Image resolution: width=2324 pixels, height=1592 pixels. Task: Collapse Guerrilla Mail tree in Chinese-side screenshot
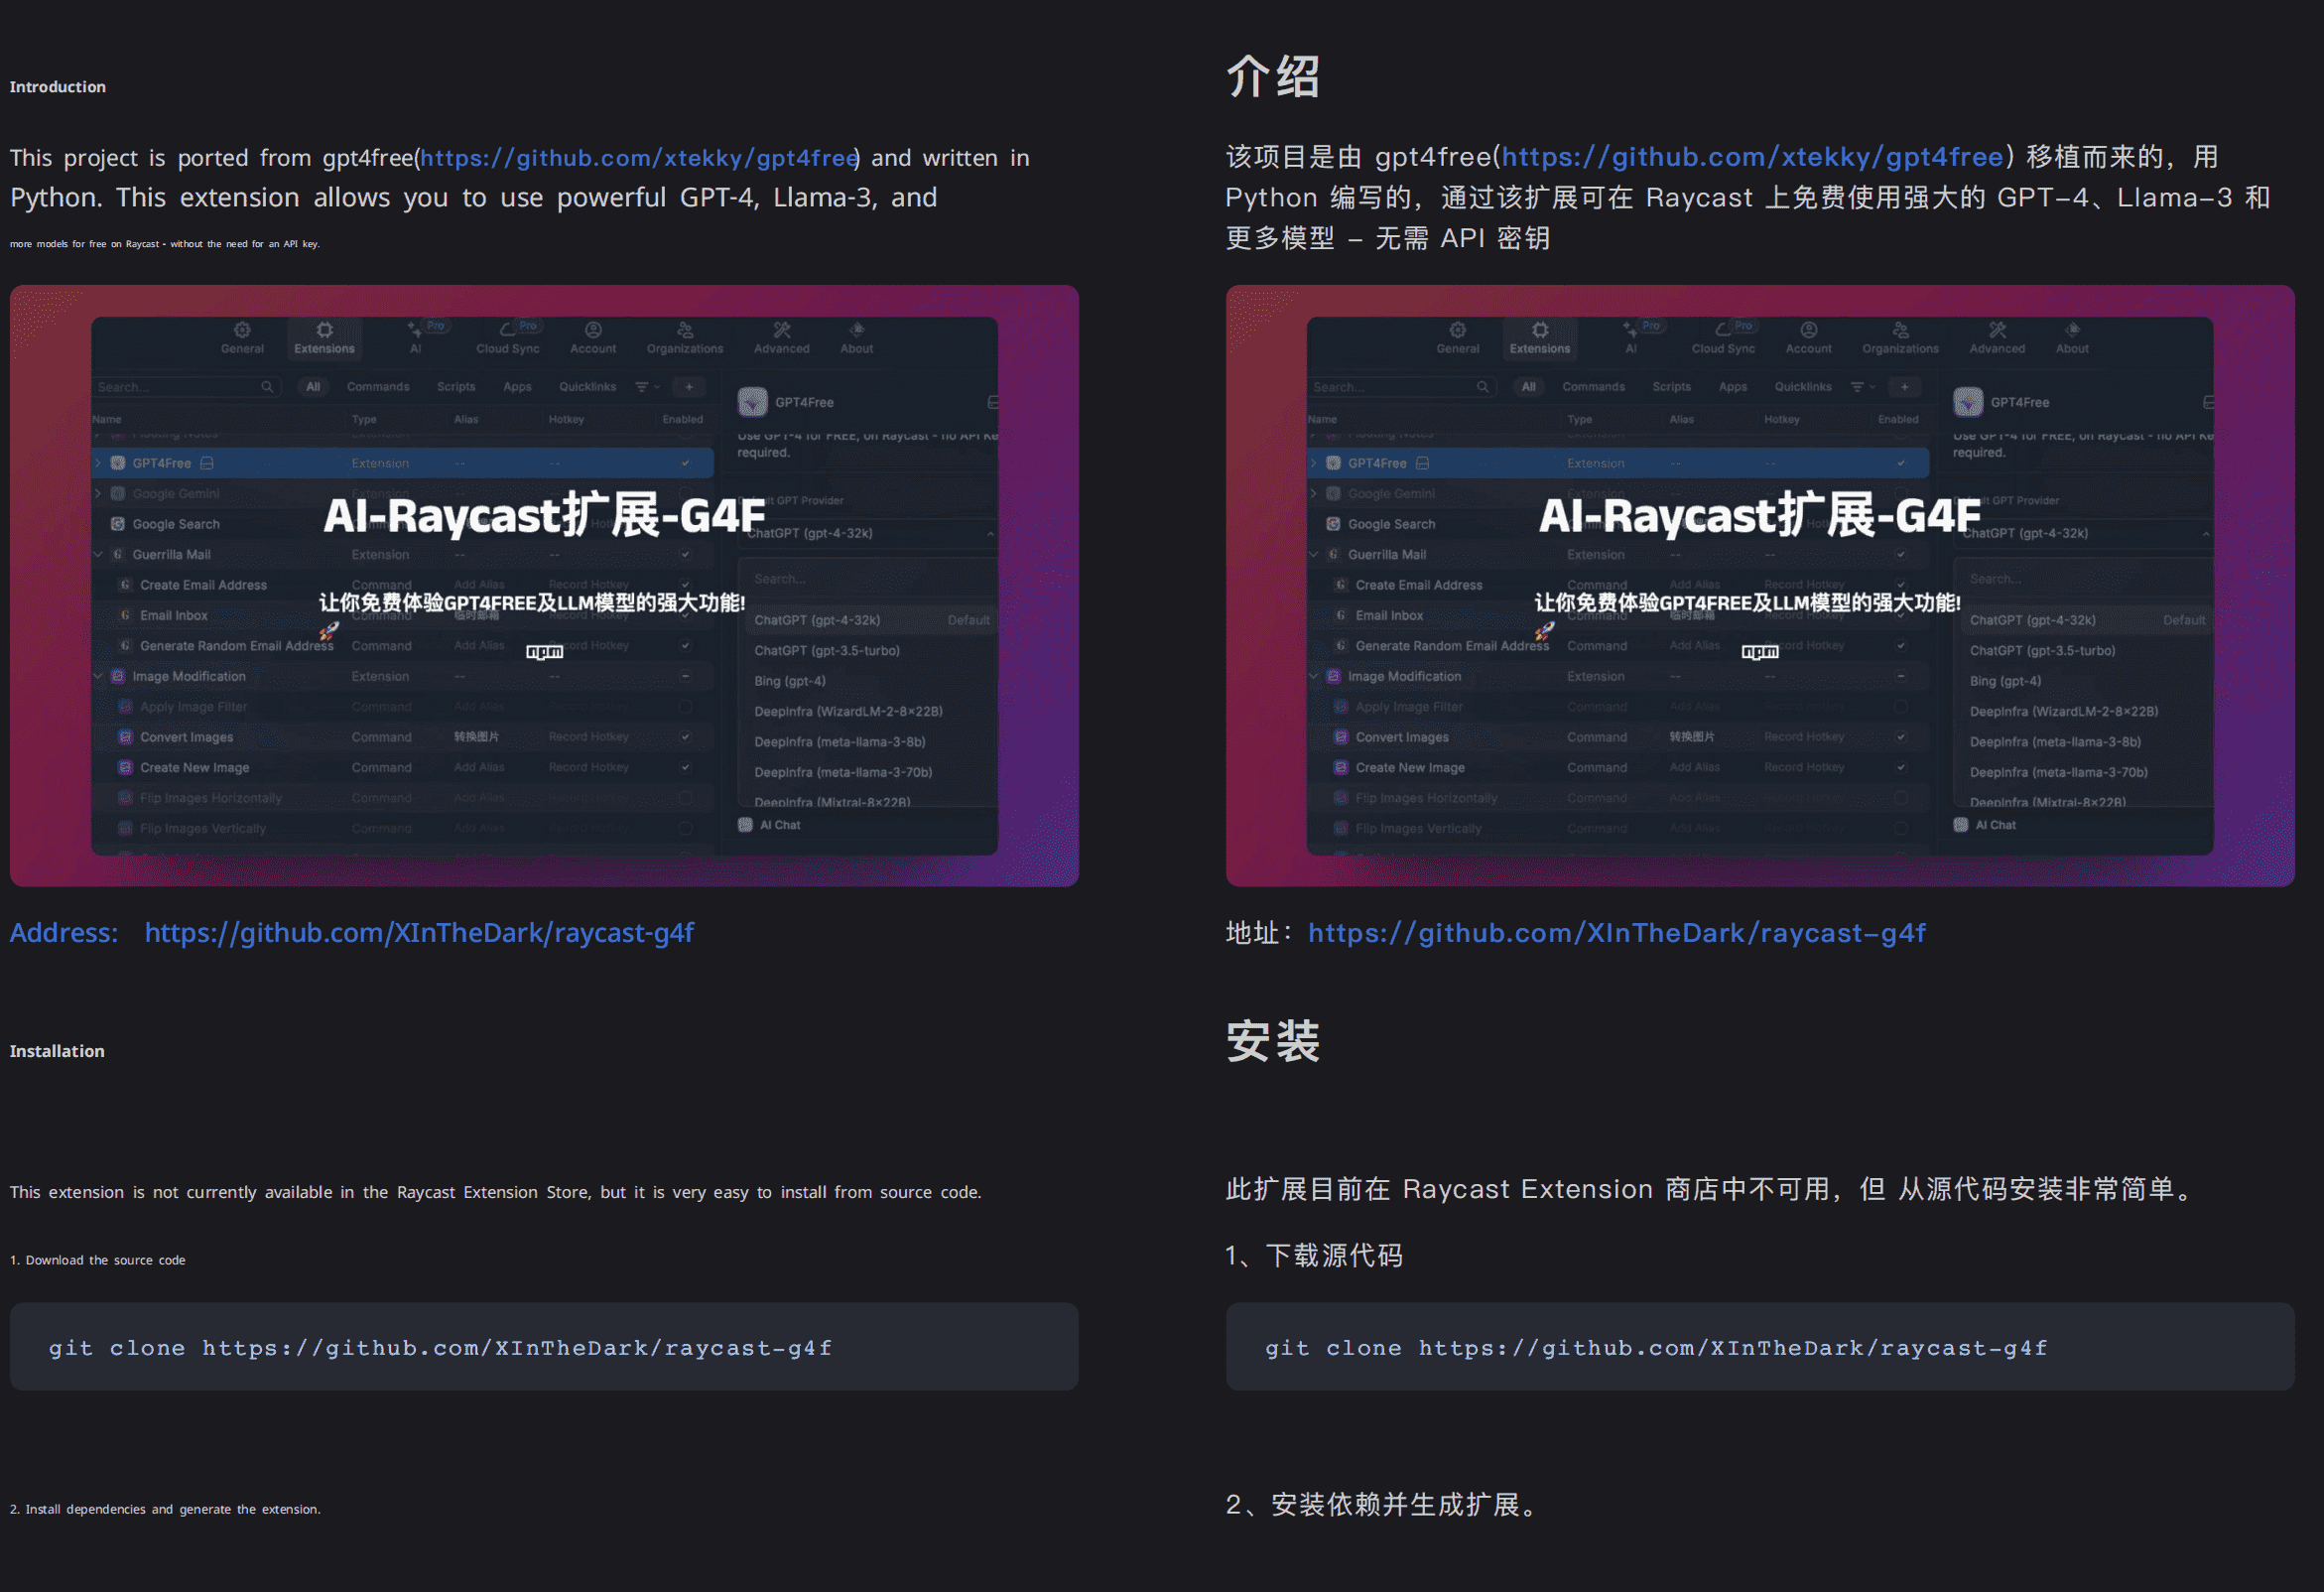tap(1314, 554)
